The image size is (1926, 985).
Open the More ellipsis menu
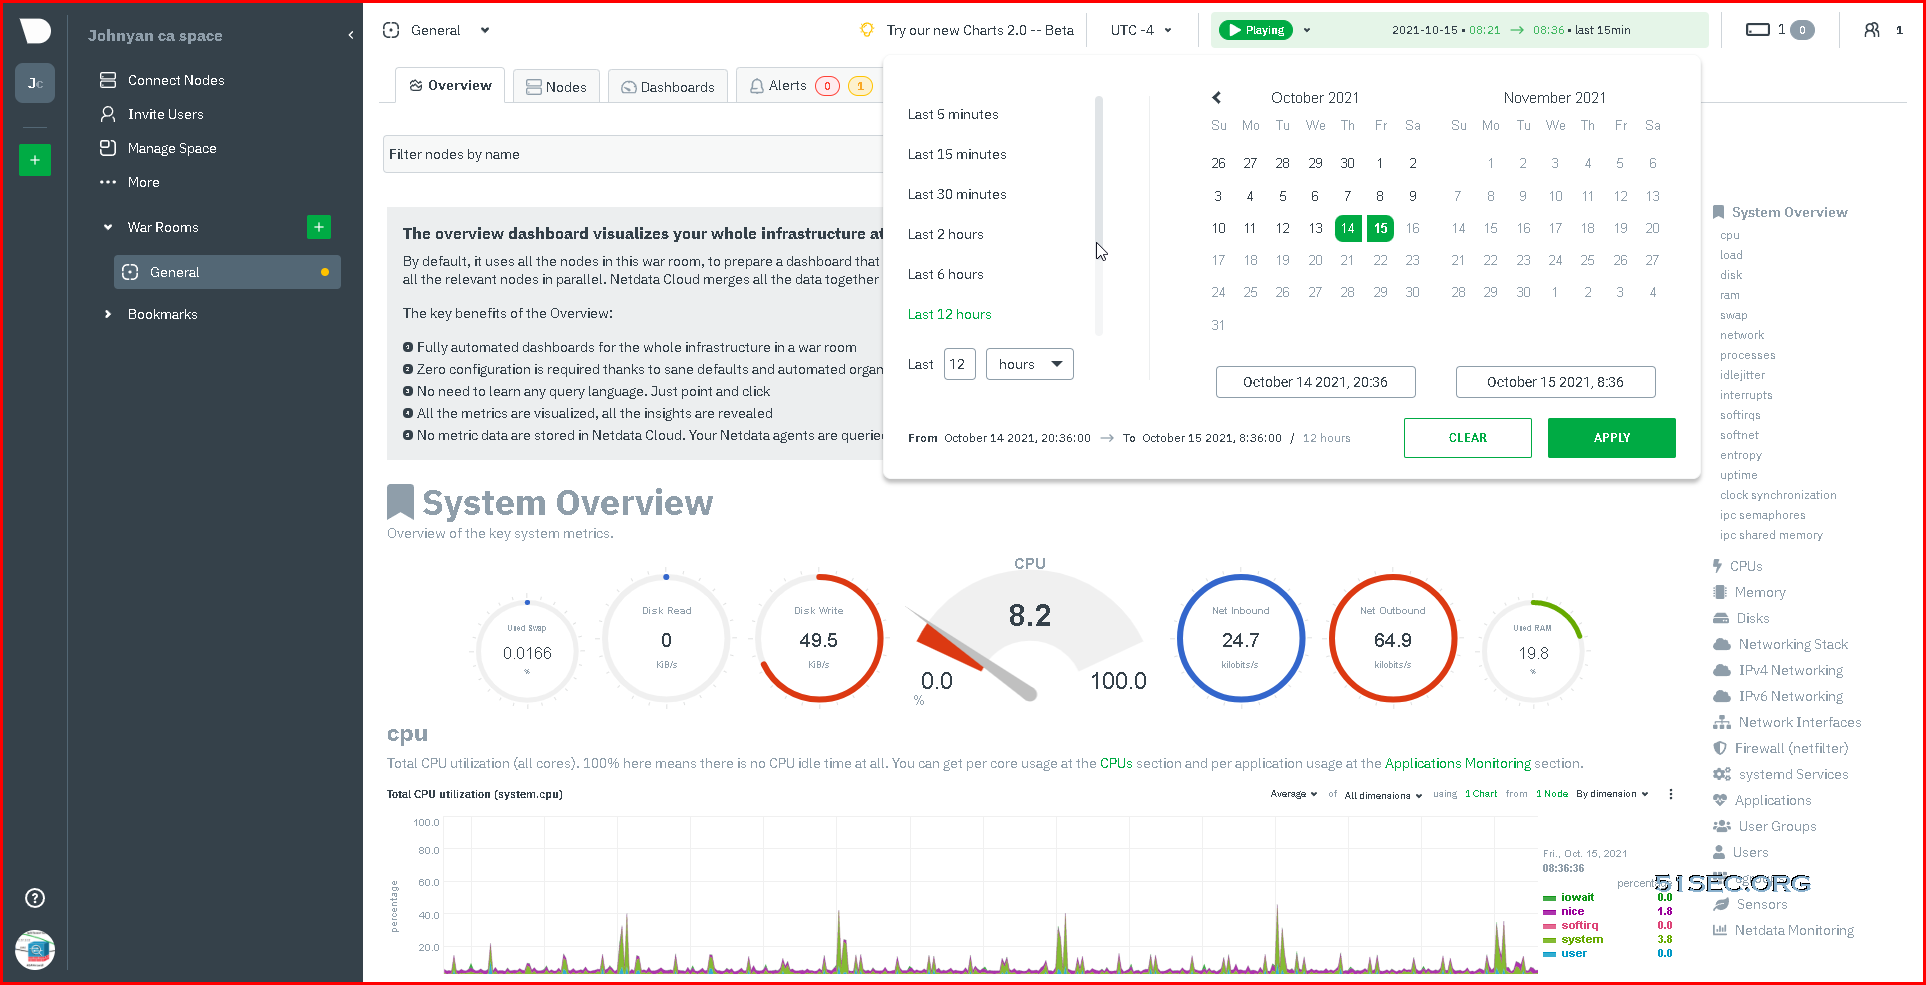(x=108, y=182)
